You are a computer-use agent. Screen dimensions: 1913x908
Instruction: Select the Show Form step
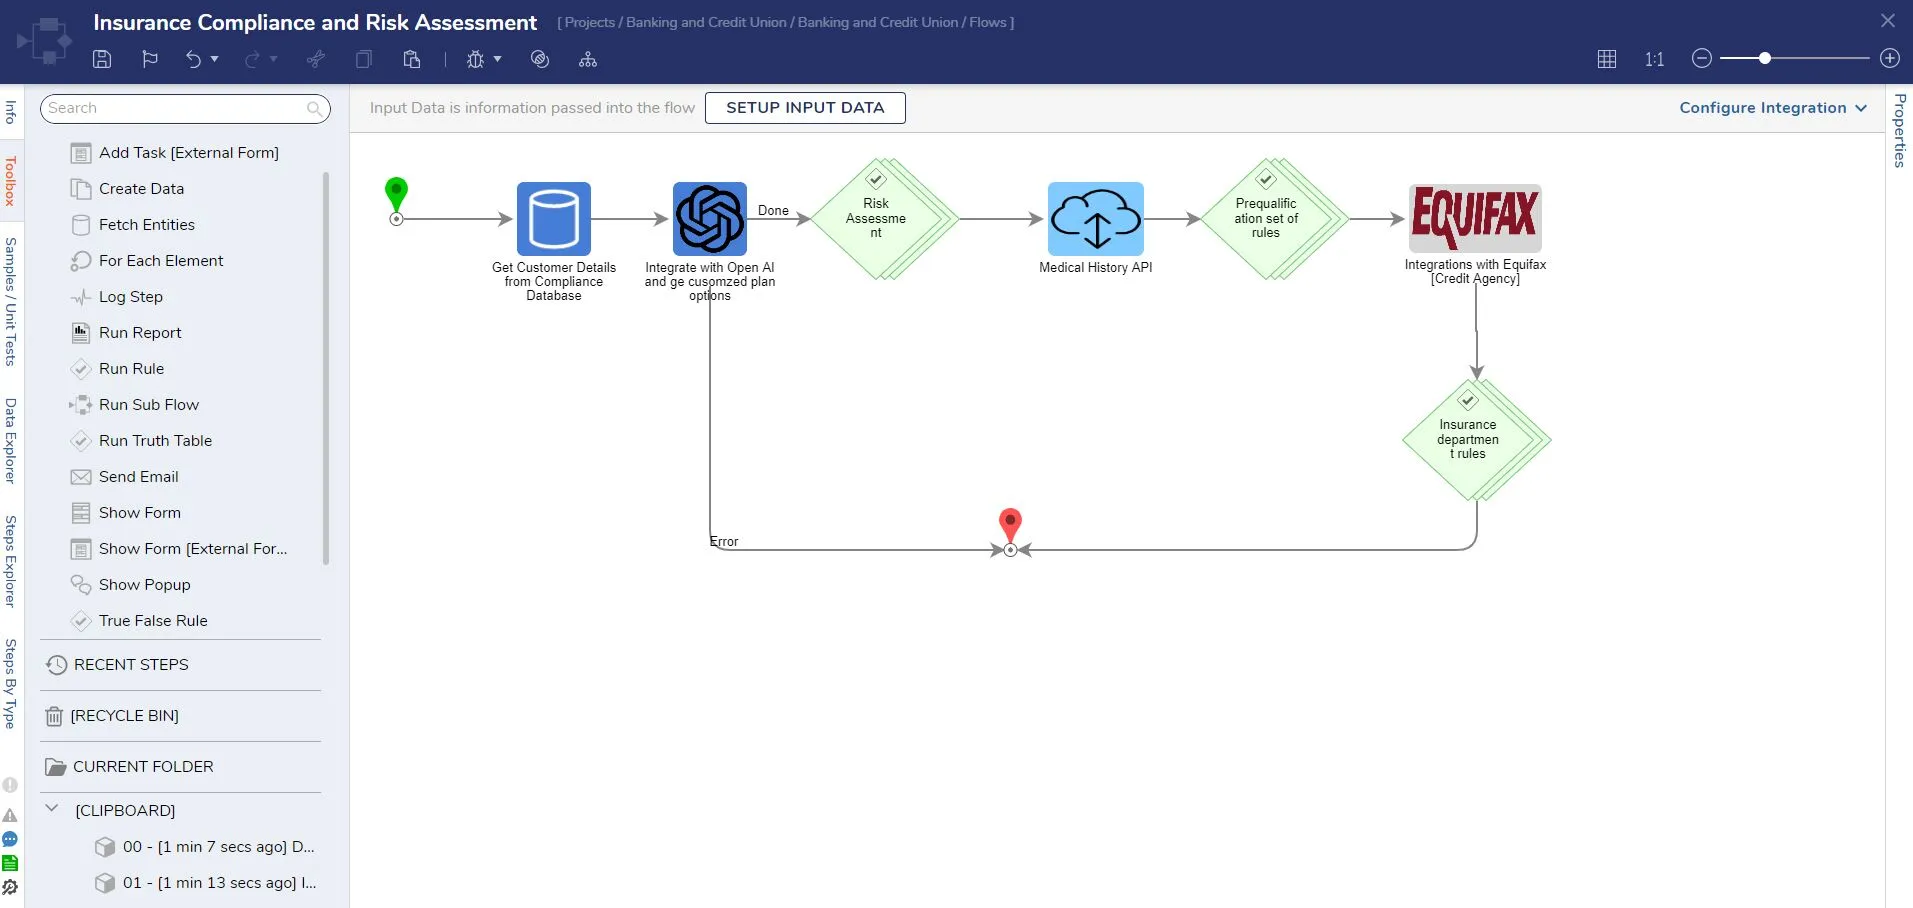click(126, 513)
